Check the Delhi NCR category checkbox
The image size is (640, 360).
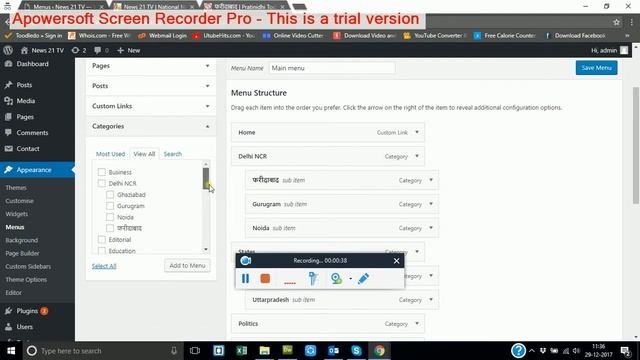pyautogui.click(x=102, y=183)
